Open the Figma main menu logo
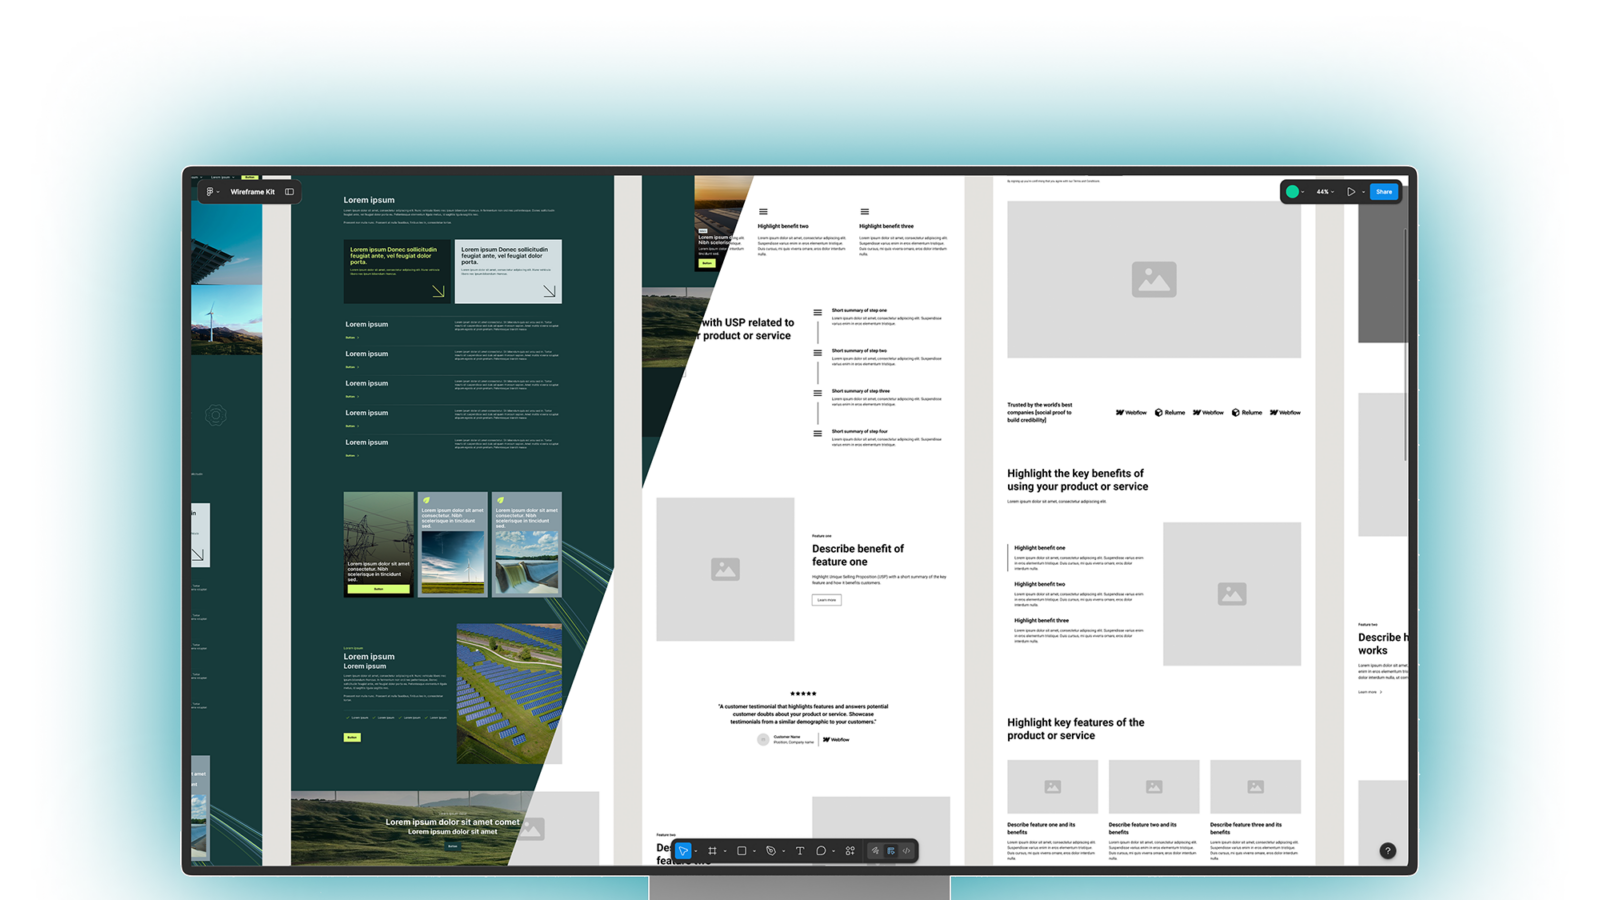Viewport: 1600px width, 900px height. click(x=210, y=192)
